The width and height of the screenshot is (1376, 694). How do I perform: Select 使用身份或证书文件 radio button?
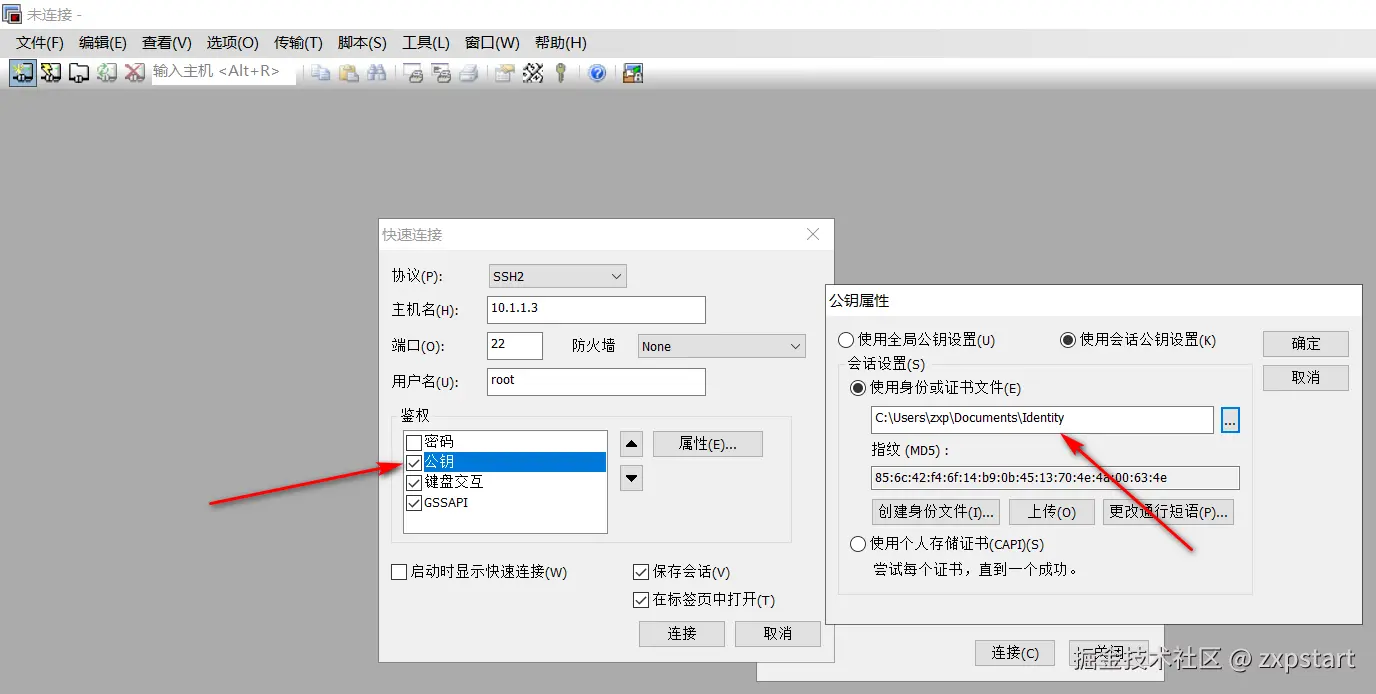(x=858, y=388)
